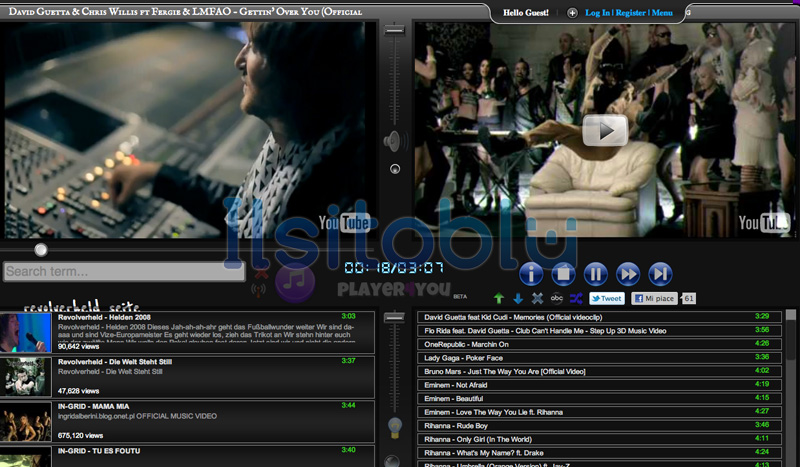Mute sound using the speaker icon

point(395,141)
